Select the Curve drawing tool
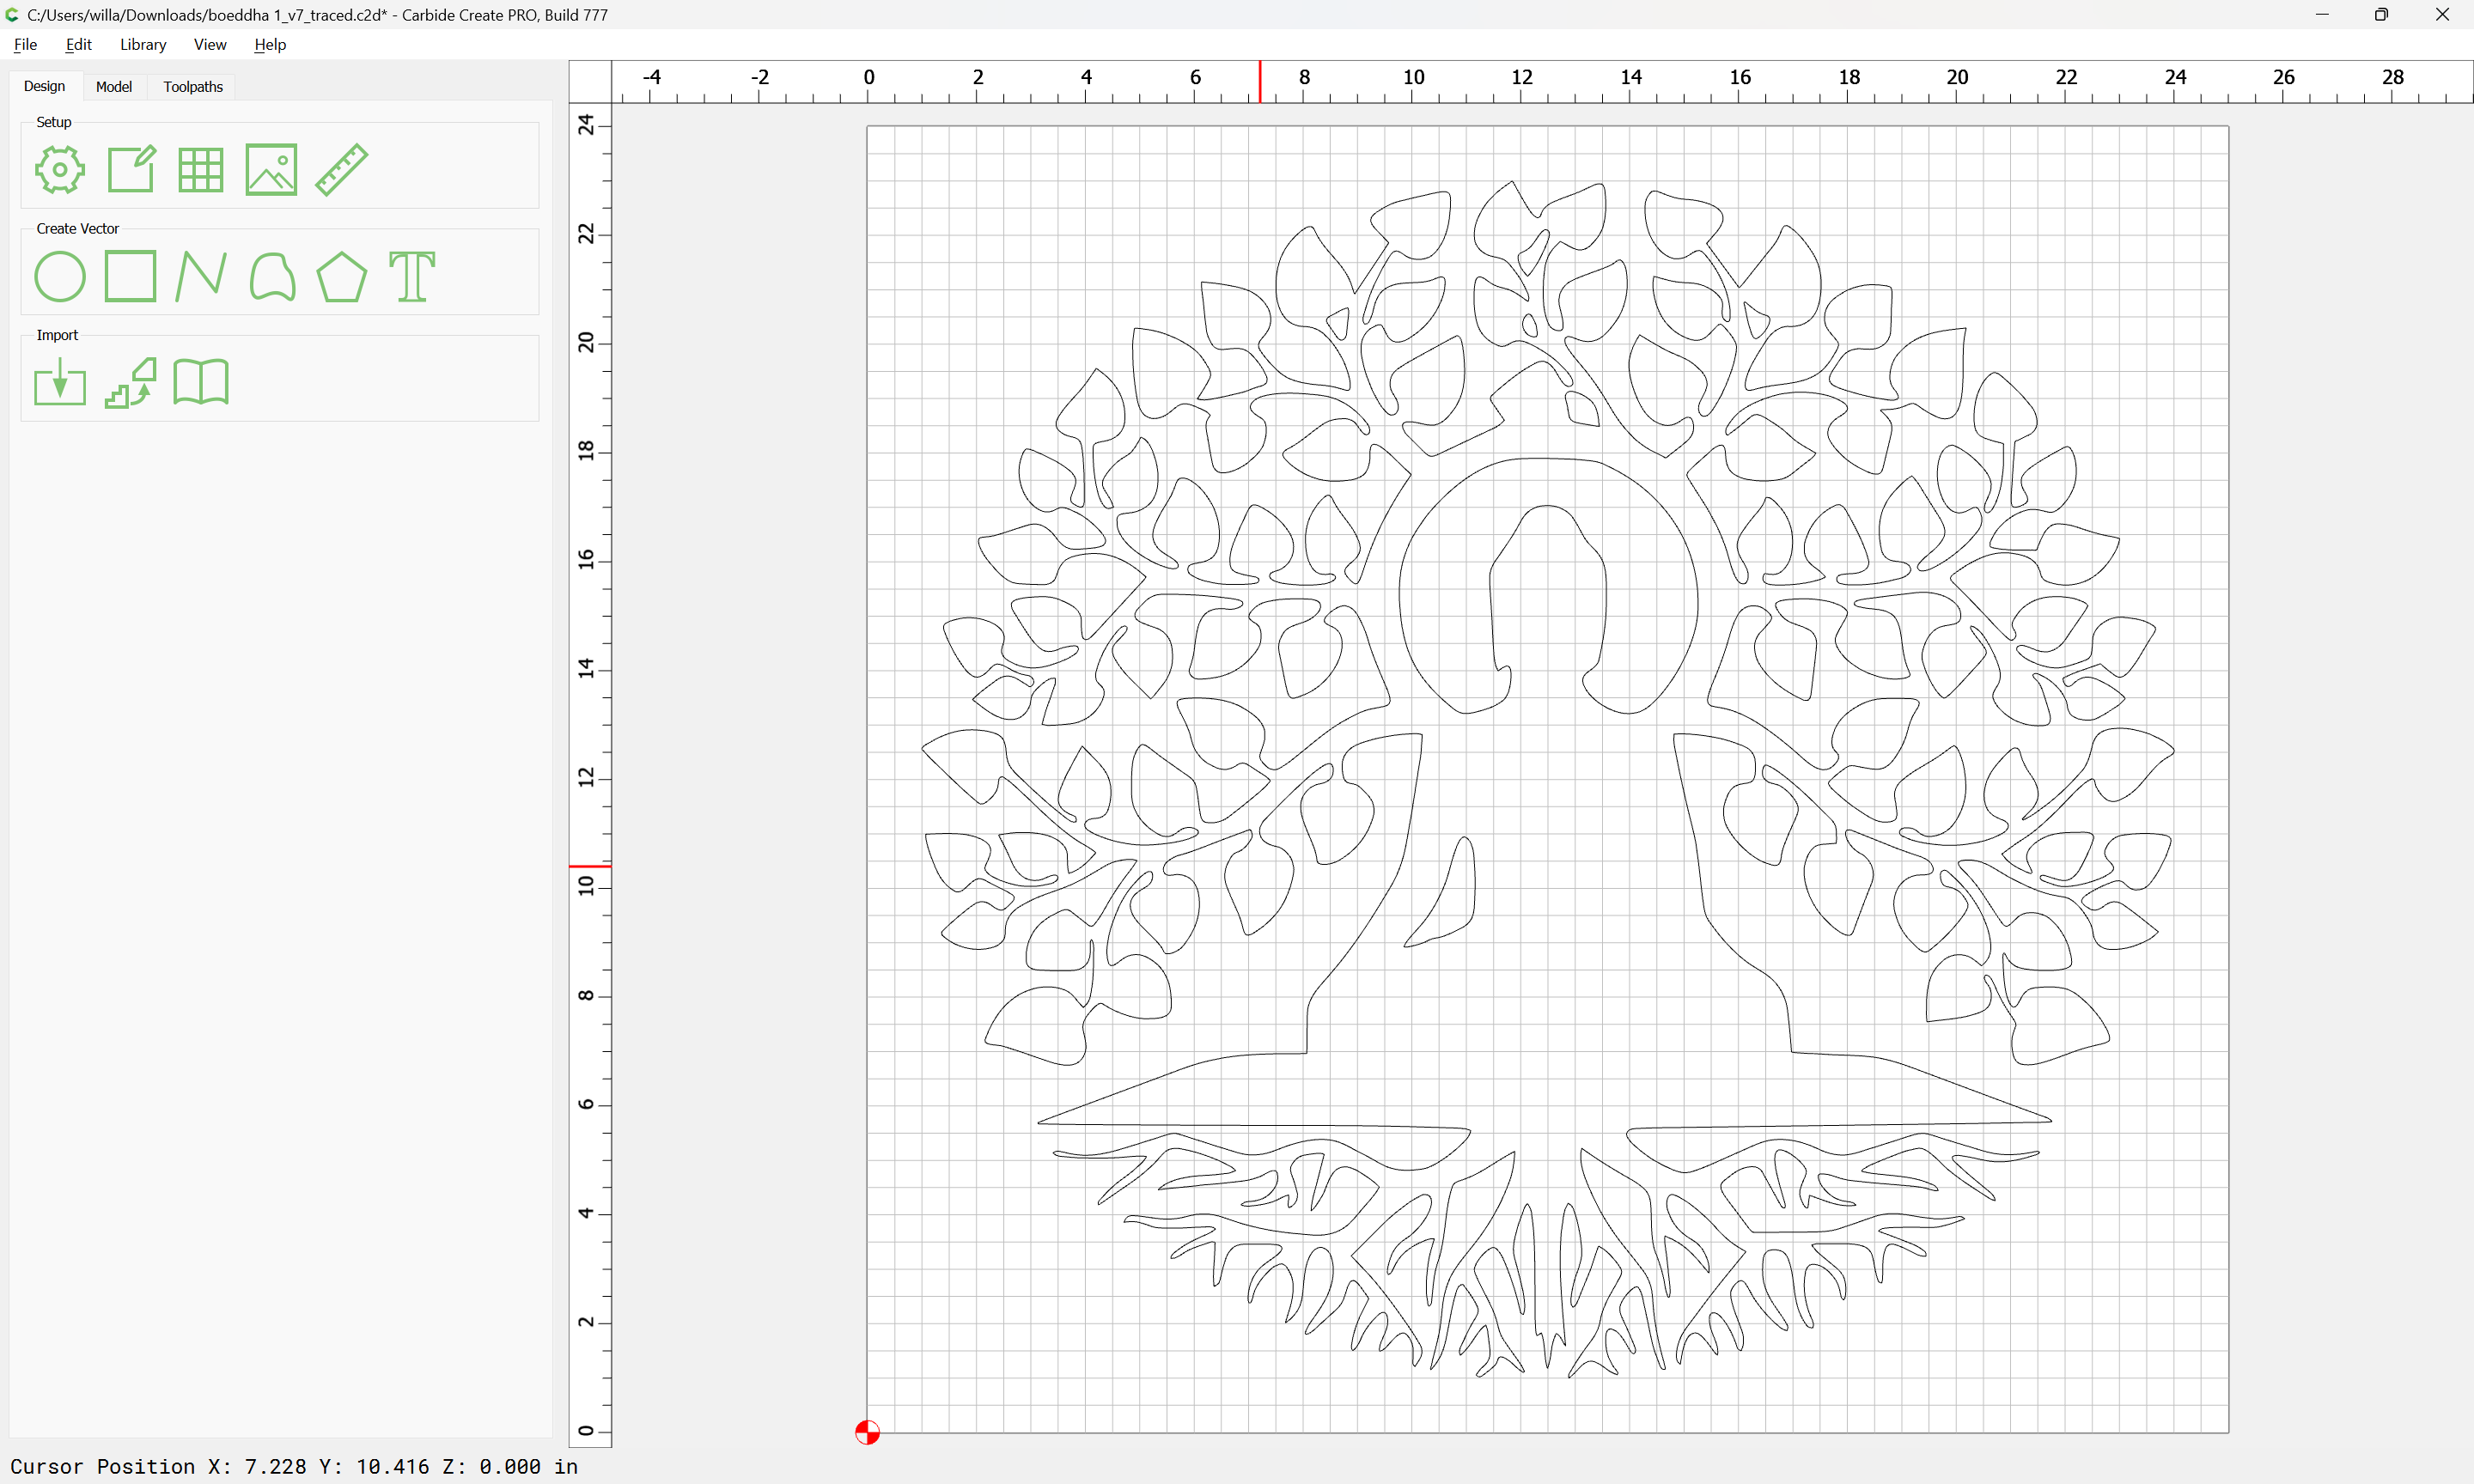2474x1484 pixels. pyautogui.click(x=272, y=276)
